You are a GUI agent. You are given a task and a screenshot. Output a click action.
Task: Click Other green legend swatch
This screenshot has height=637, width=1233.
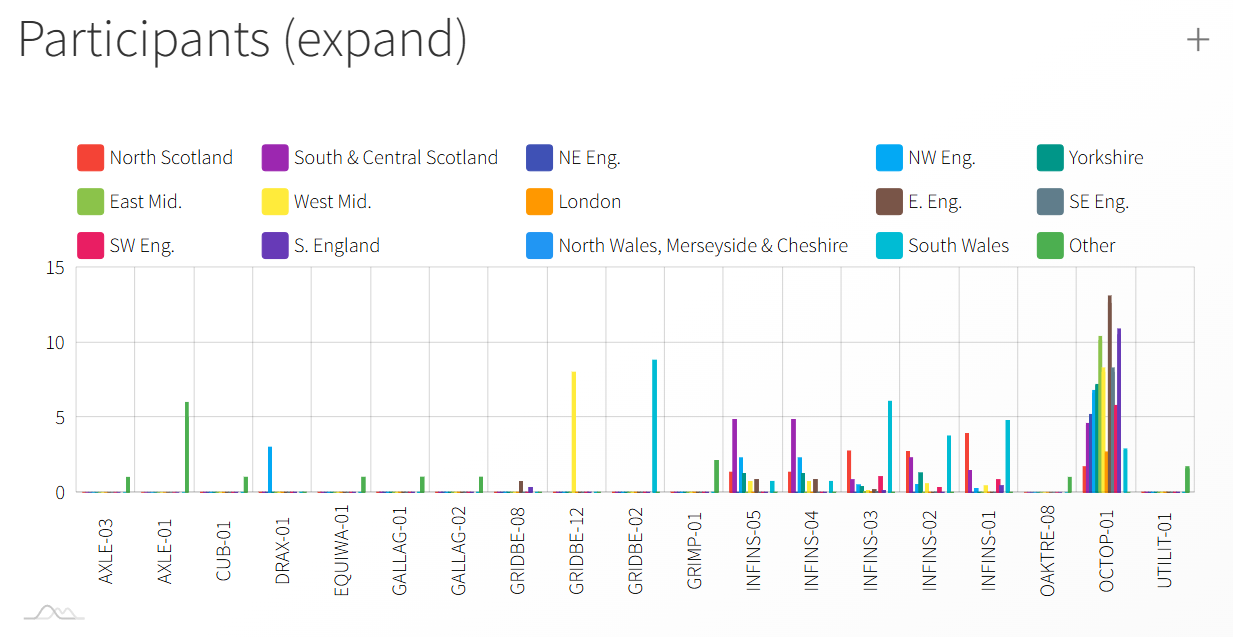1050,246
